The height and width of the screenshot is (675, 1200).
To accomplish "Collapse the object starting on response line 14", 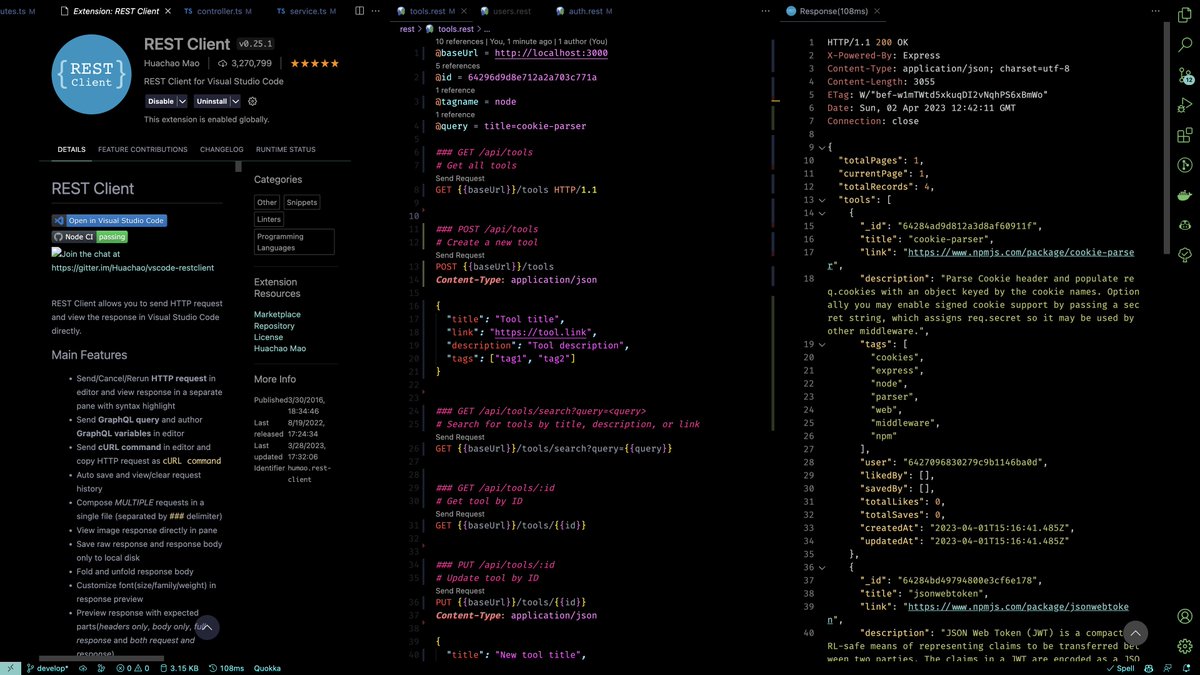I will pos(822,212).
